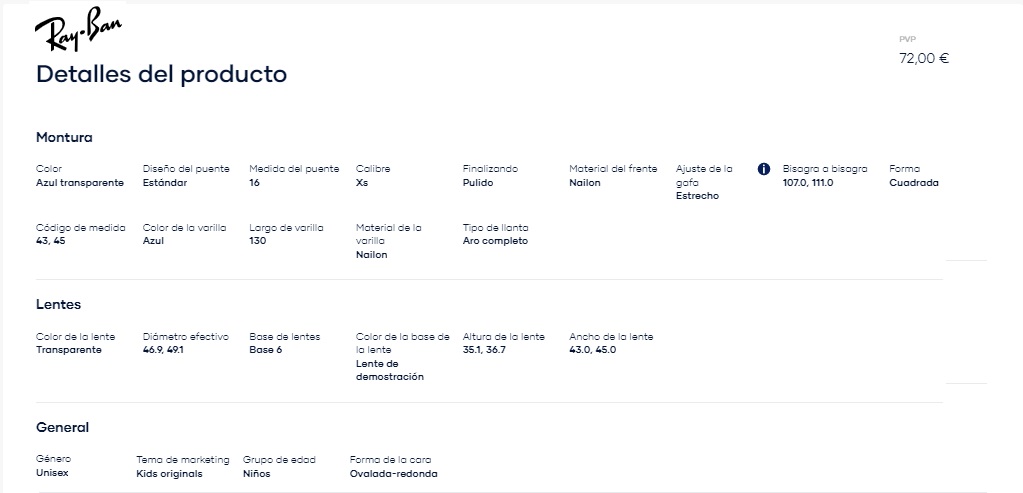Click the Lente de demostración value
The image size is (1023, 493).
[x=389, y=370]
